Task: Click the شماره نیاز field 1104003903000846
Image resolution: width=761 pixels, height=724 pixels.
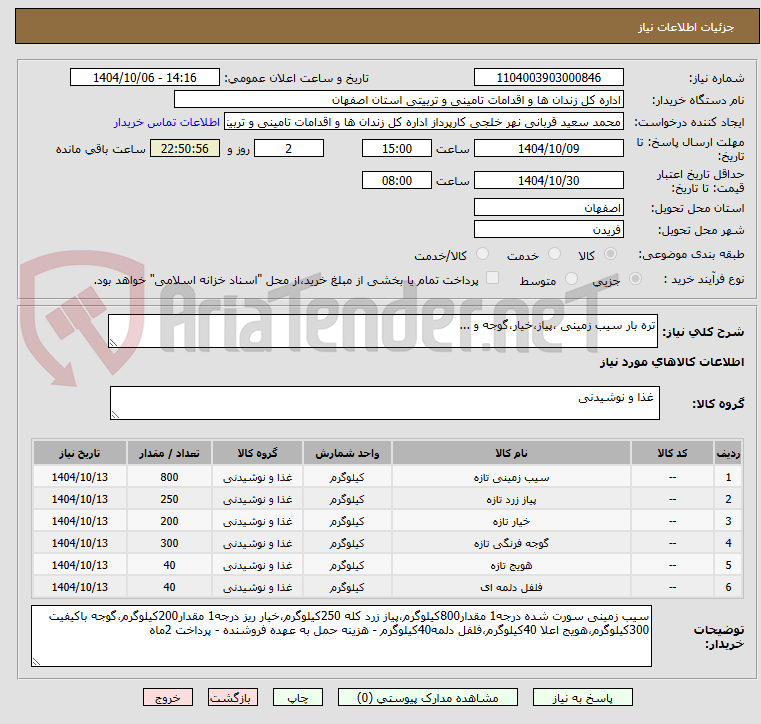Action: tap(548, 78)
